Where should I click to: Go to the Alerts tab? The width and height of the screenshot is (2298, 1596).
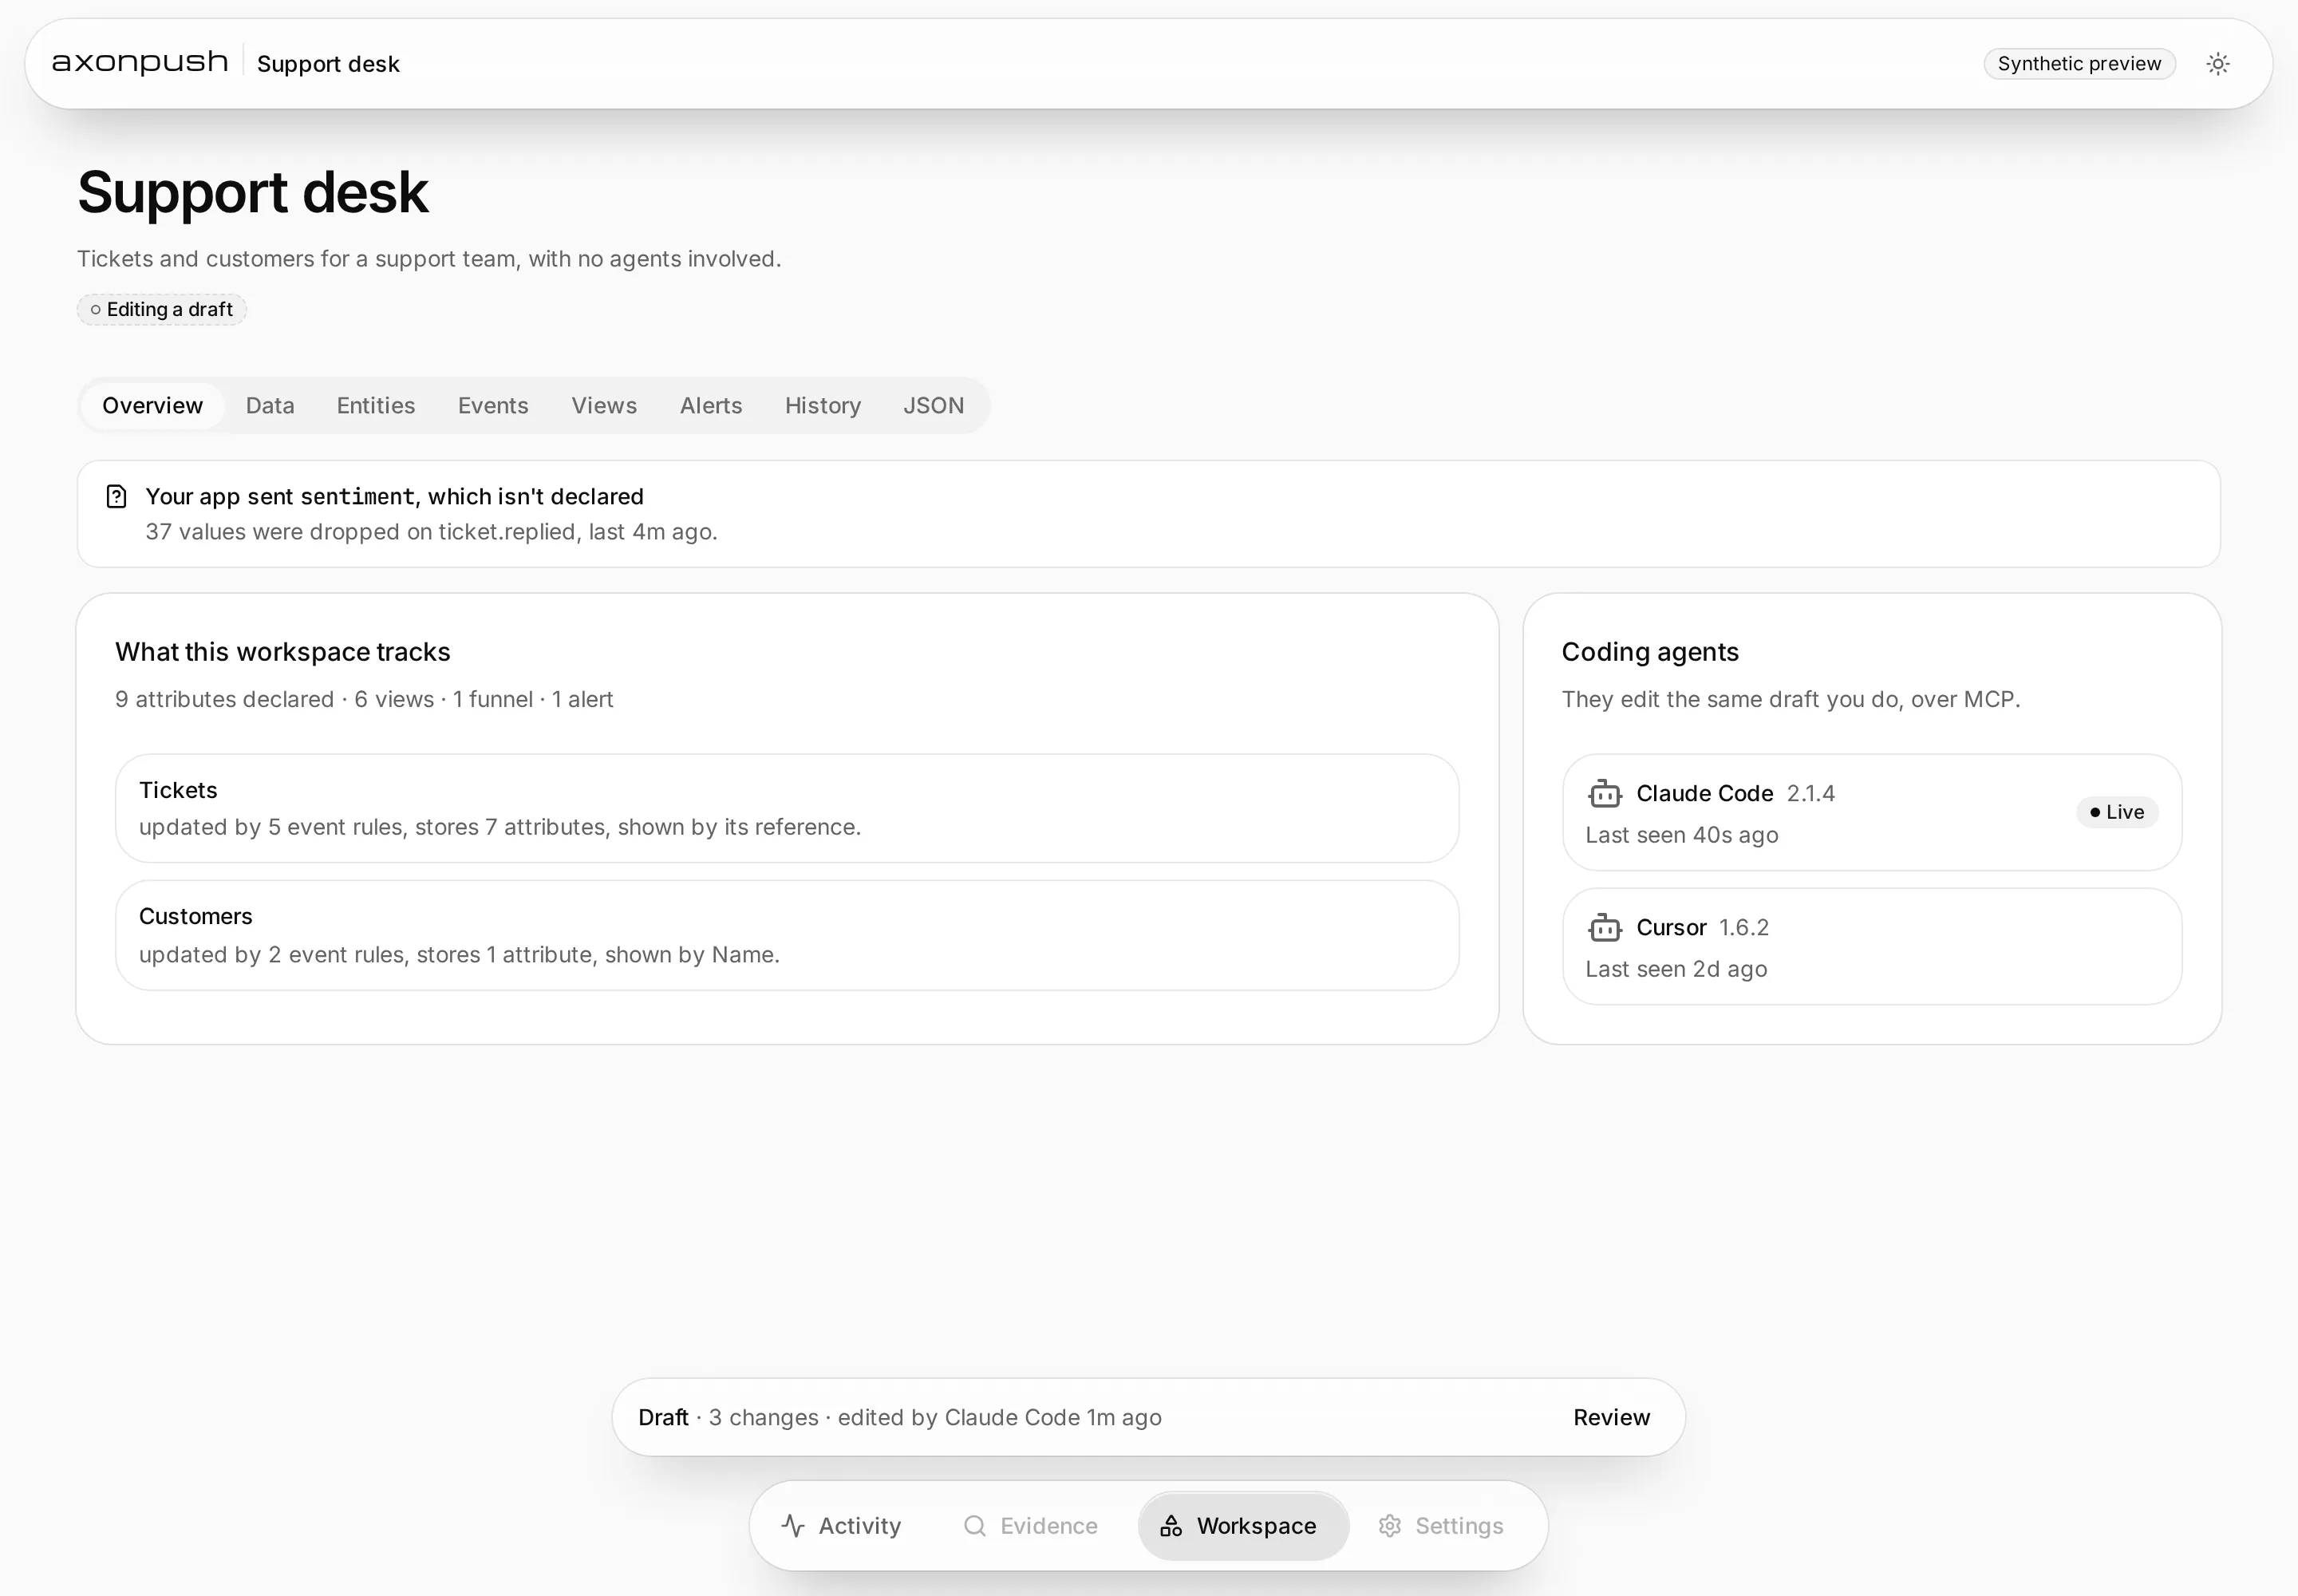click(711, 405)
